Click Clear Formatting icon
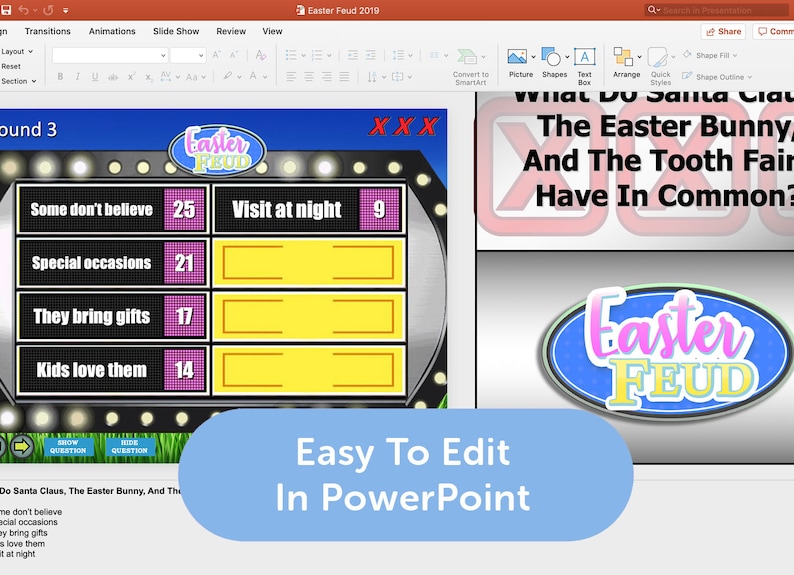This screenshot has width=794, height=575. [x=261, y=55]
